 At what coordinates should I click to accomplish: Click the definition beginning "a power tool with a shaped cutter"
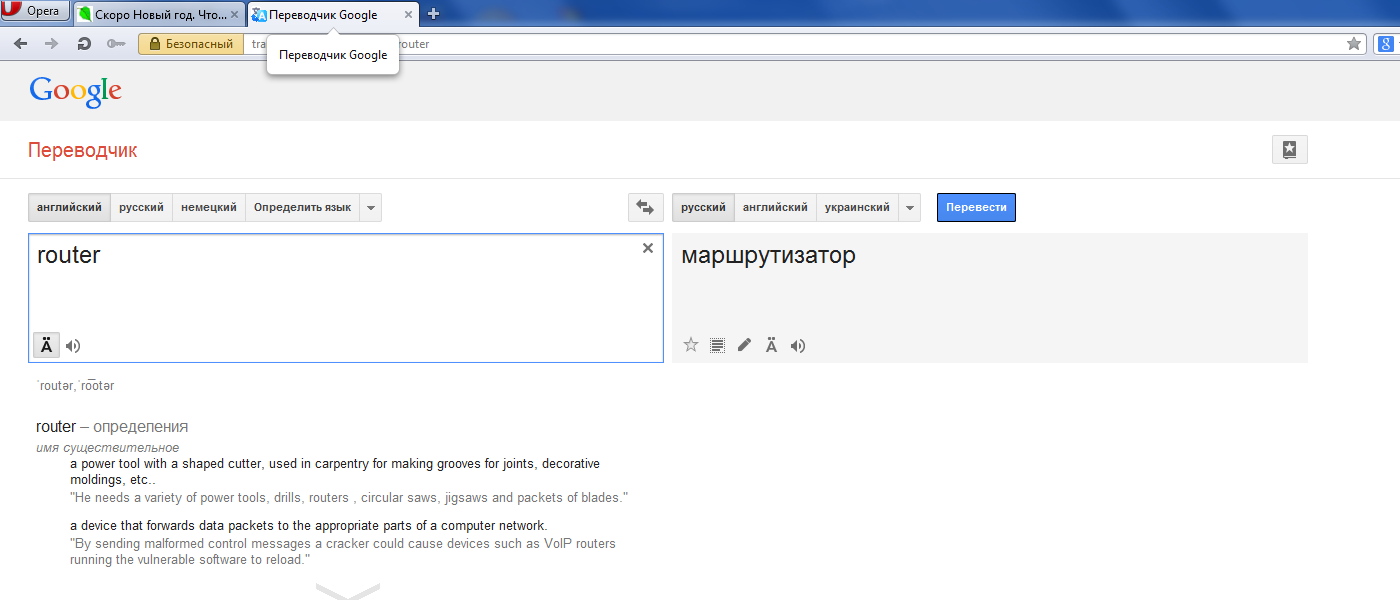(335, 472)
